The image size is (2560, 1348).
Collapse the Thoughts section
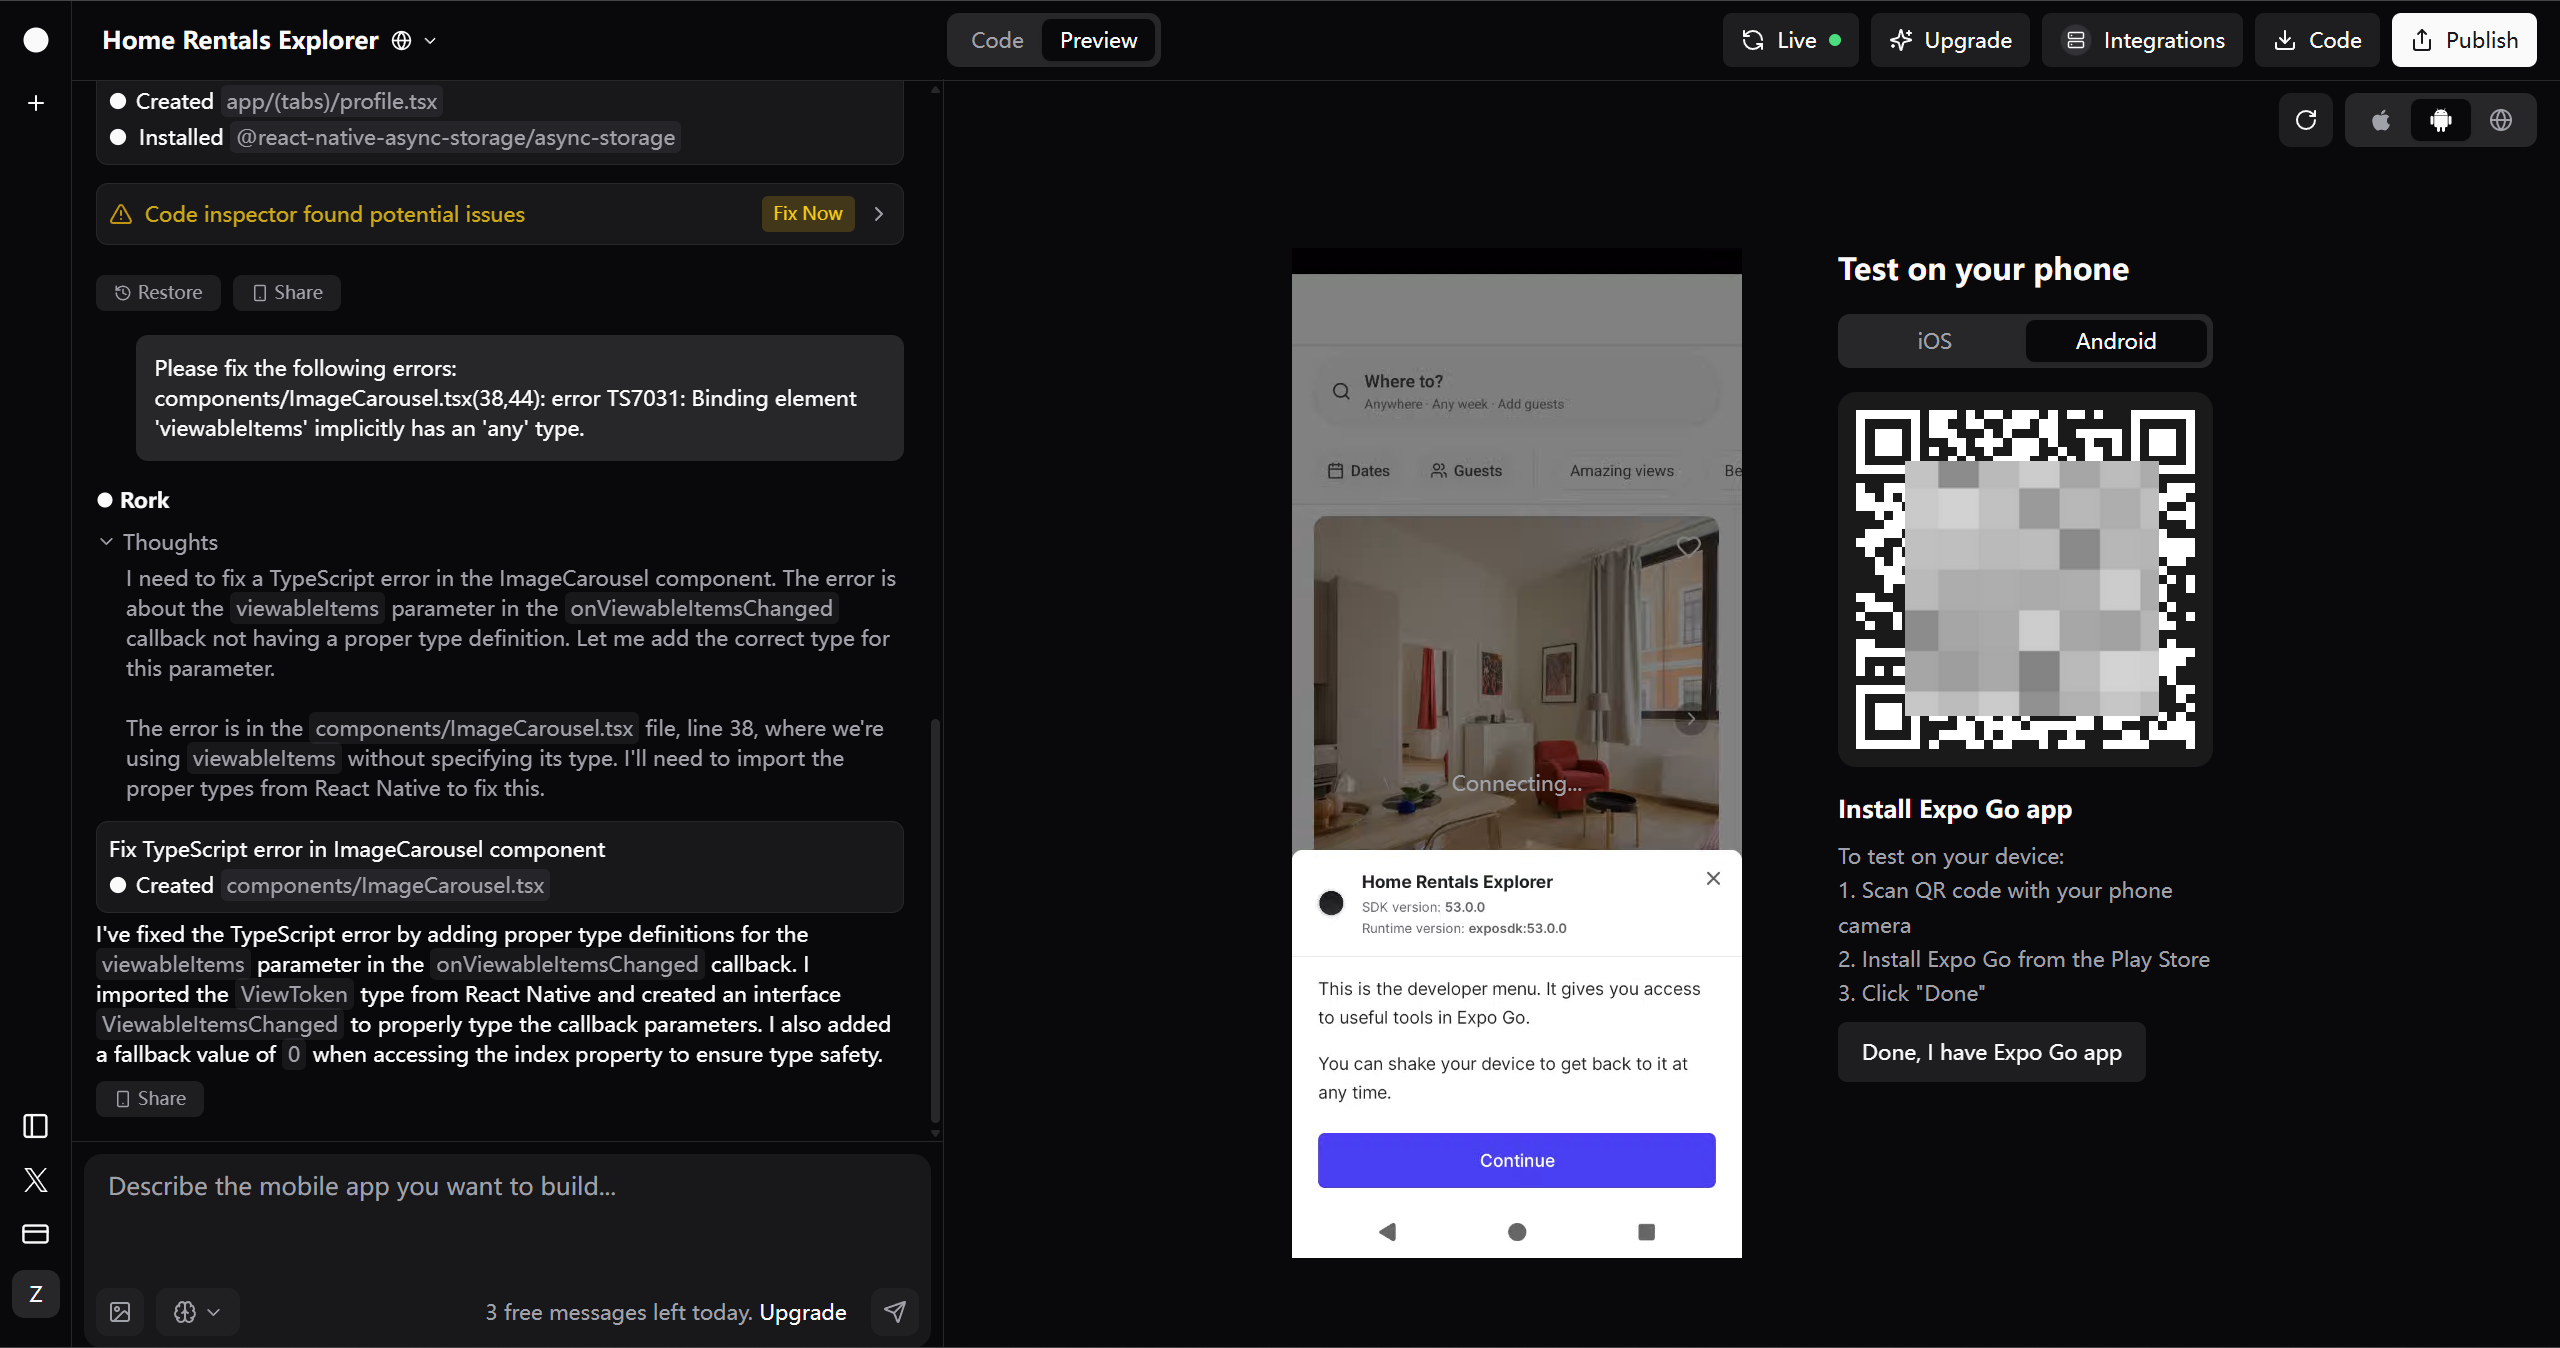pyautogui.click(x=107, y=542)
